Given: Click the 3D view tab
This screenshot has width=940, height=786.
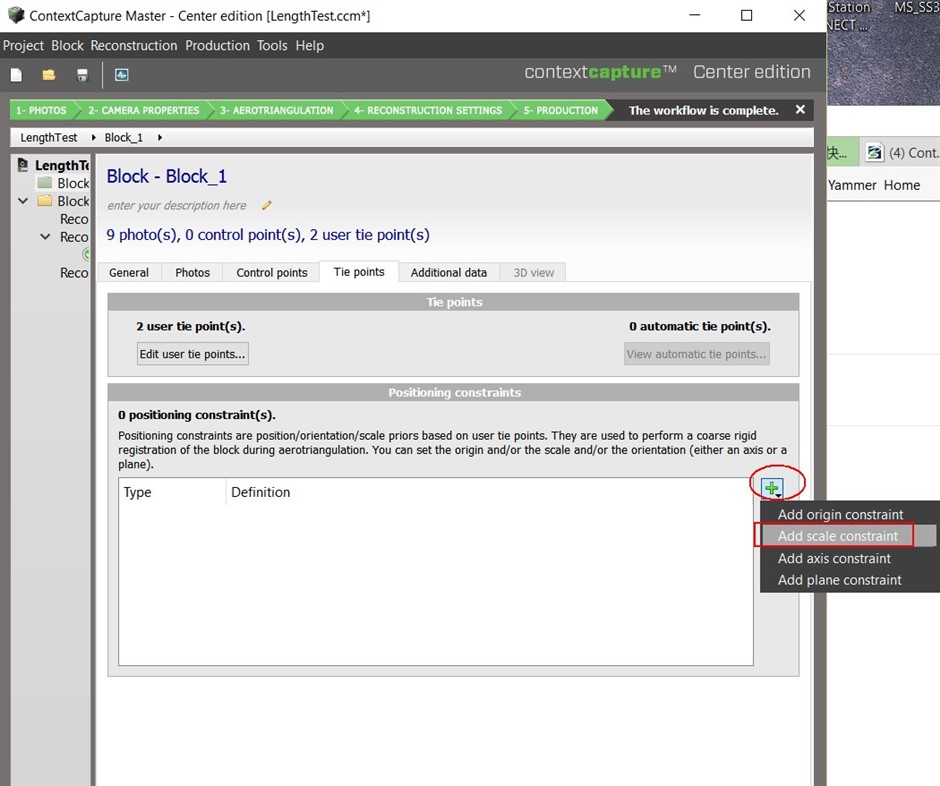Looking at the screenshot, I should [x=534, y=273].
